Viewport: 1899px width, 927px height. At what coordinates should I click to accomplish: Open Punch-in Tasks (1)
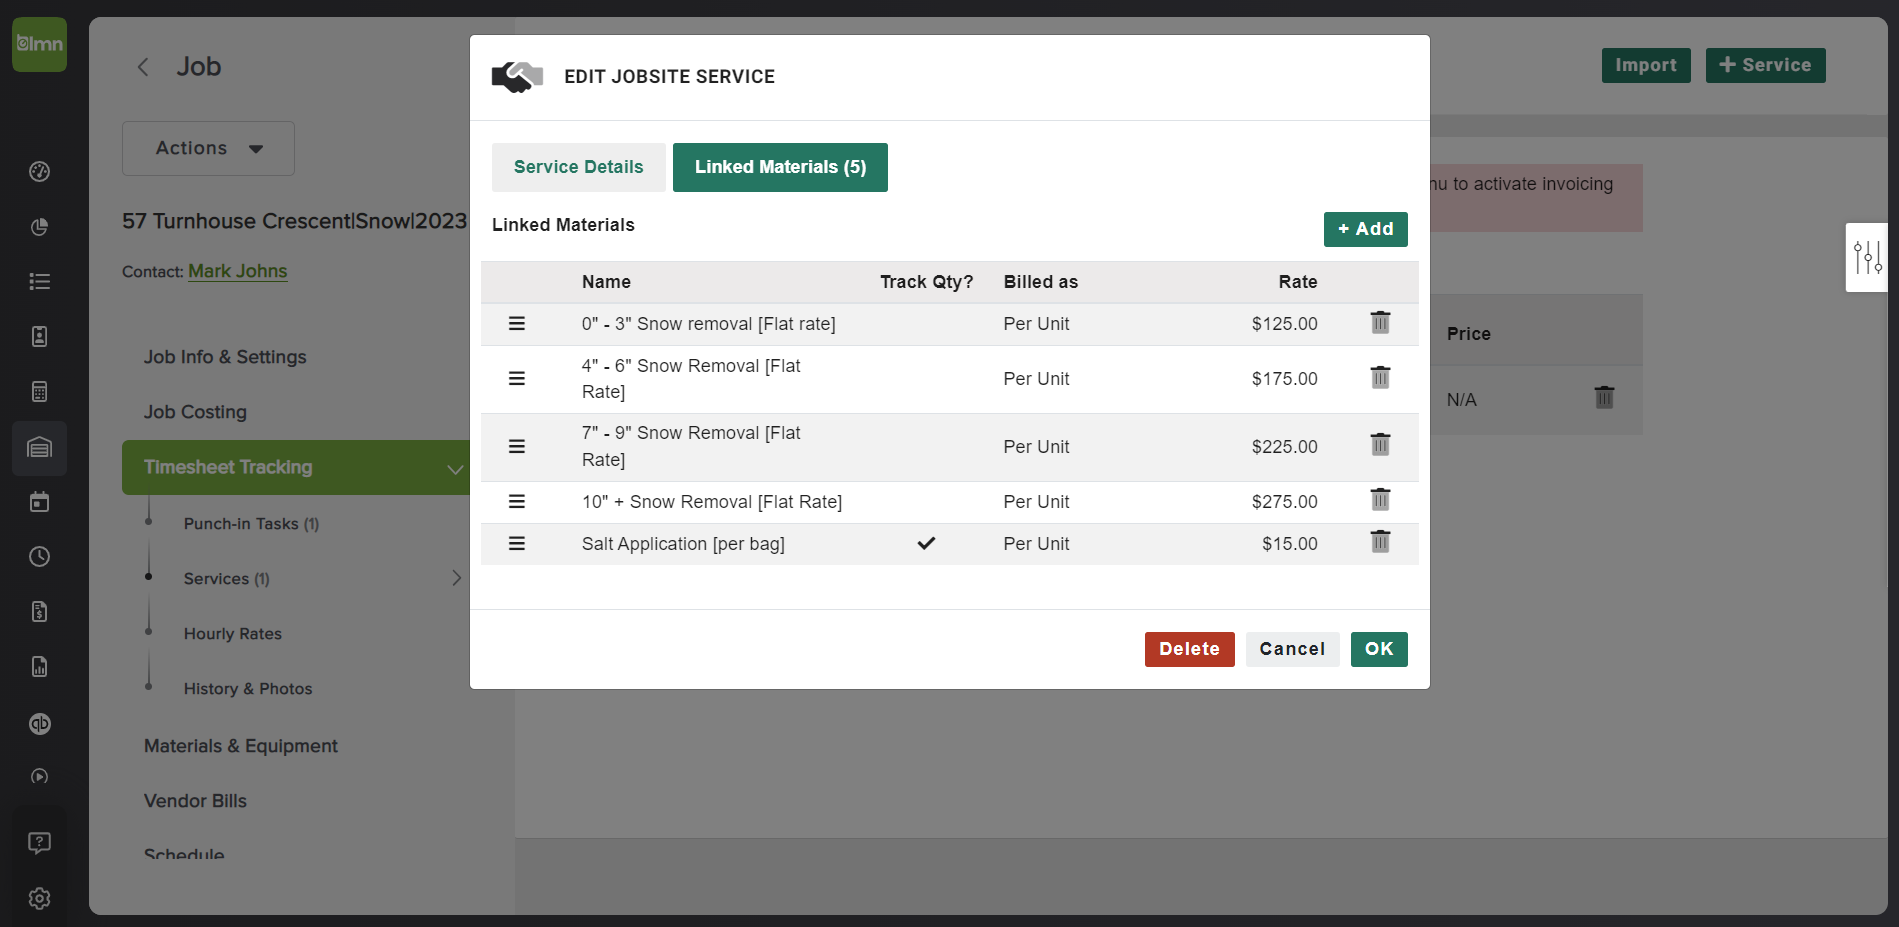click(251, 524)
